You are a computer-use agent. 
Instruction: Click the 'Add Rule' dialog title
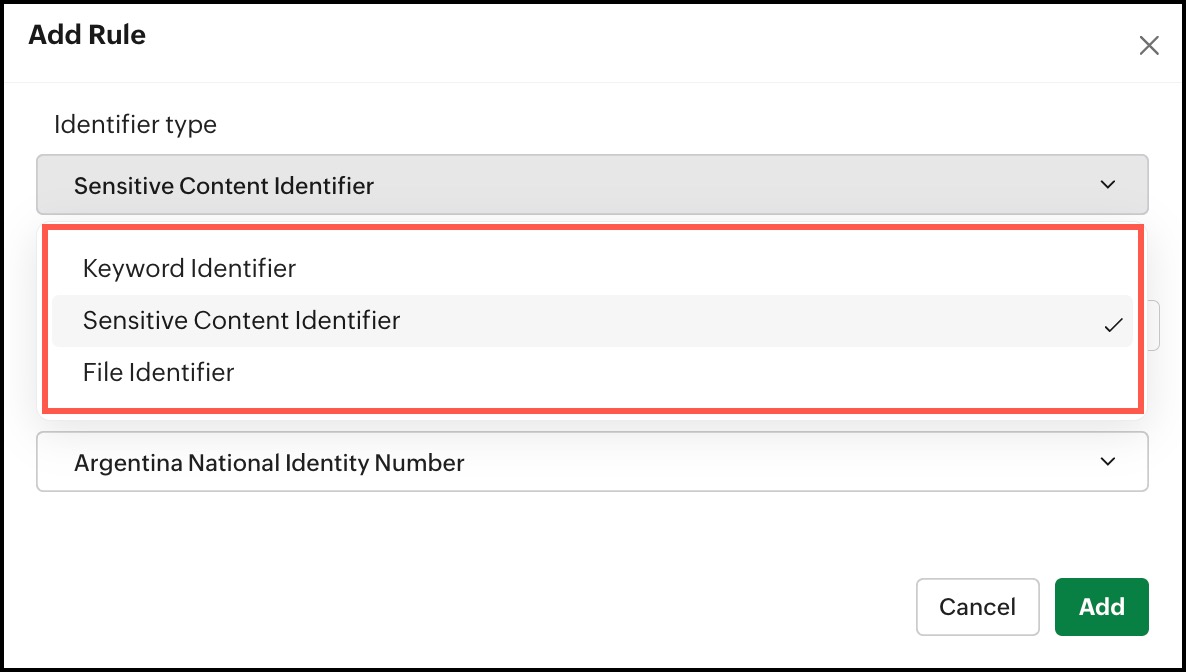(87, 35)
